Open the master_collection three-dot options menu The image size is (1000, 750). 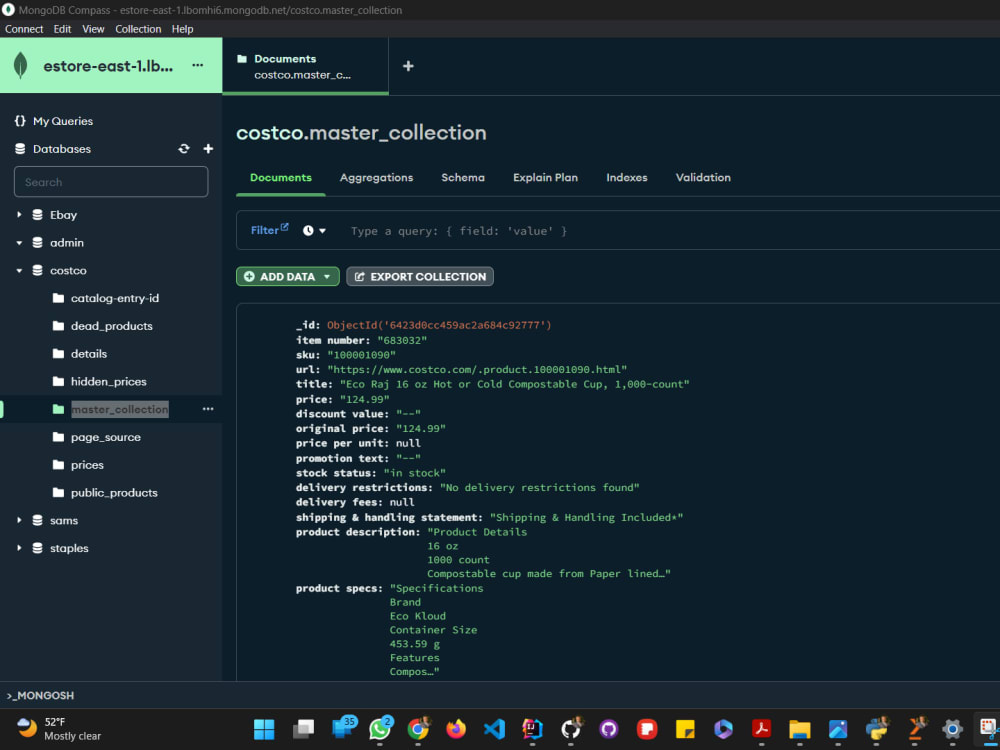[208, 409]
